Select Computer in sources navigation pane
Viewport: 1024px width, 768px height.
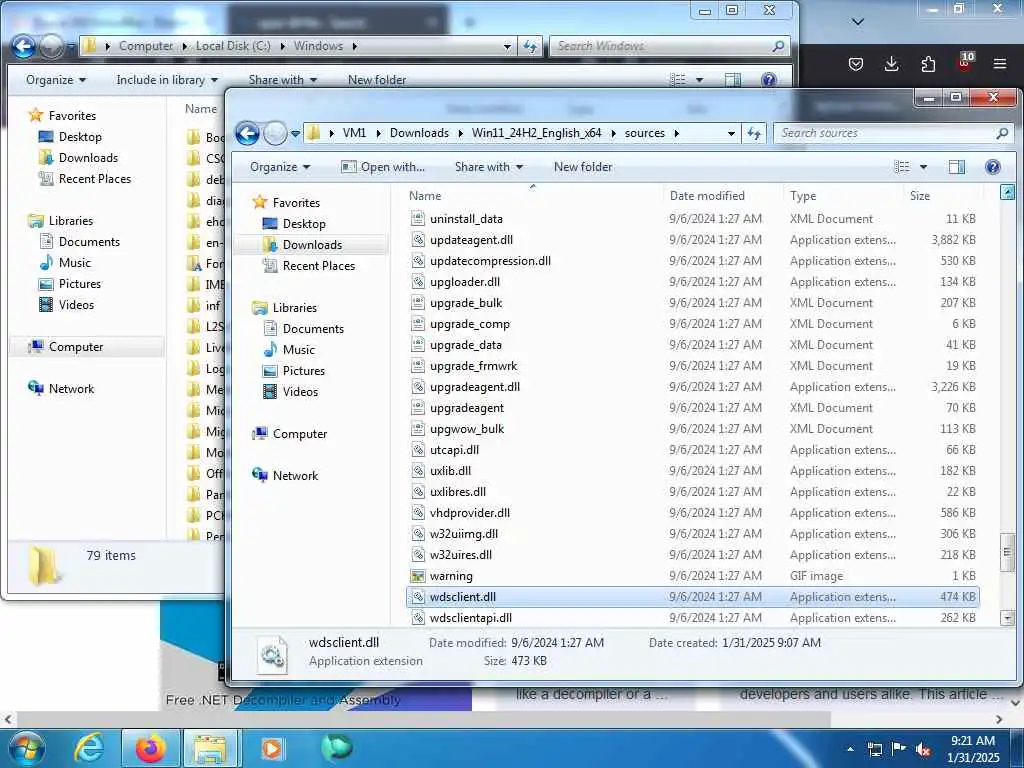[x=300, y=434]
